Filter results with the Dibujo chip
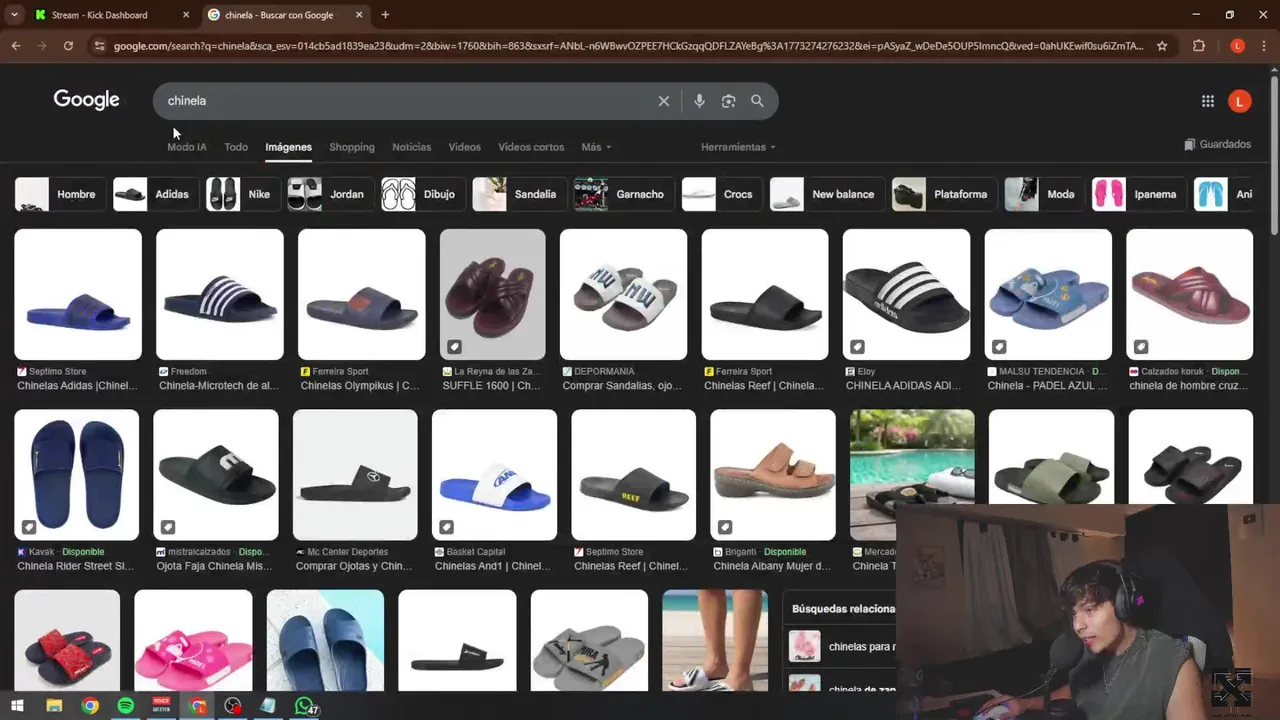The height and width of the screenshot is (720, 1280). pyautogui.click(x=421, y=194)
